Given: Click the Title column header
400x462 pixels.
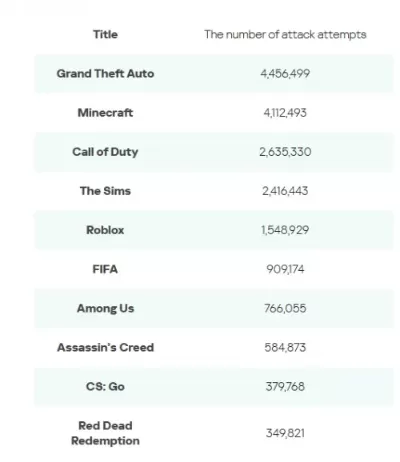Looking at the screenshot, I should [105, 34].
